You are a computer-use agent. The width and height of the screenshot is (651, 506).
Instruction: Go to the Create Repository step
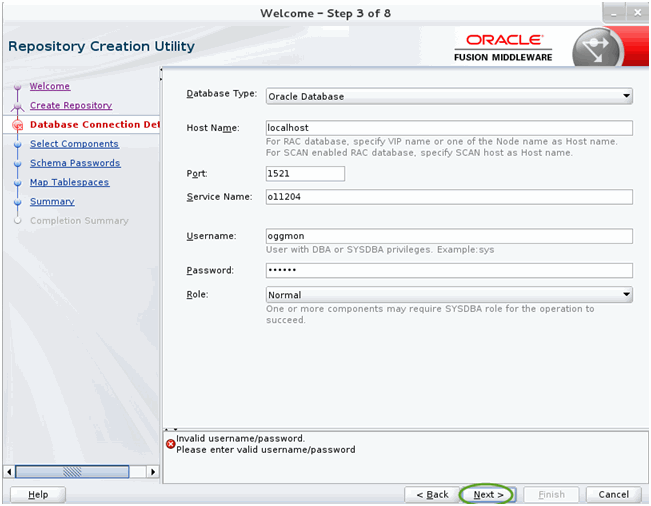pos(71,105)
